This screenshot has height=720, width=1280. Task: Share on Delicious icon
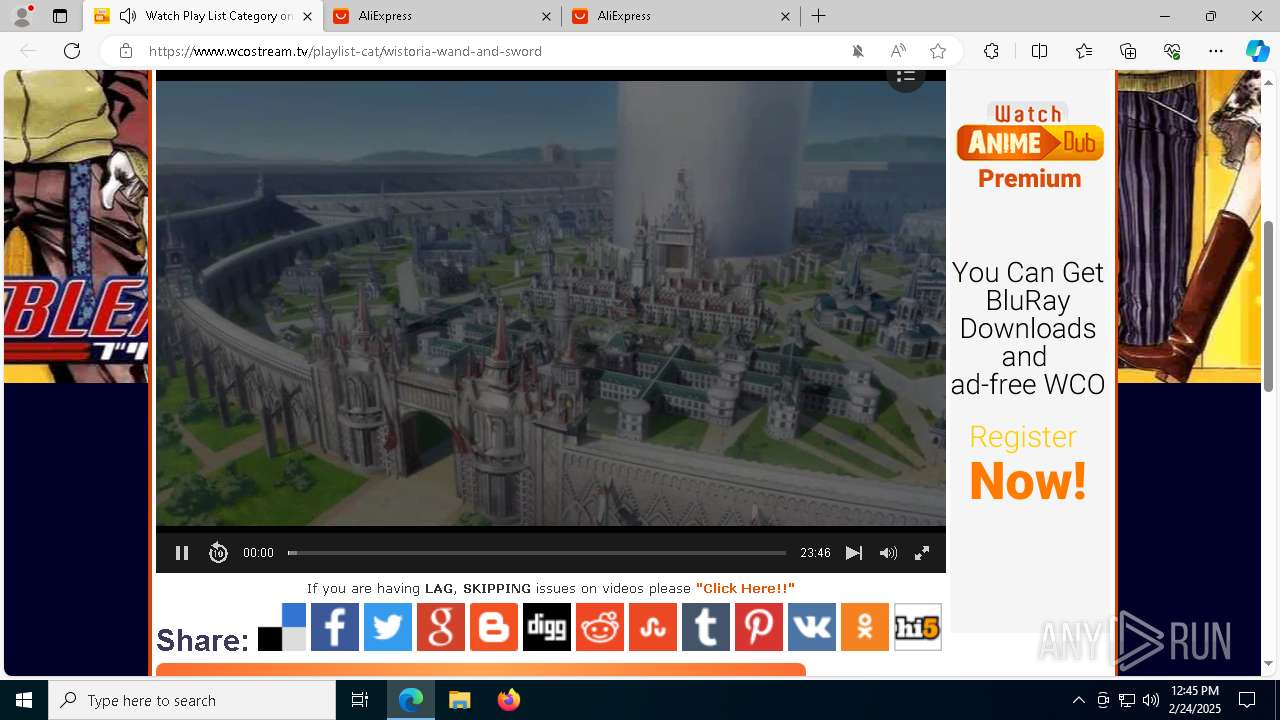click(x=282, y=628)
